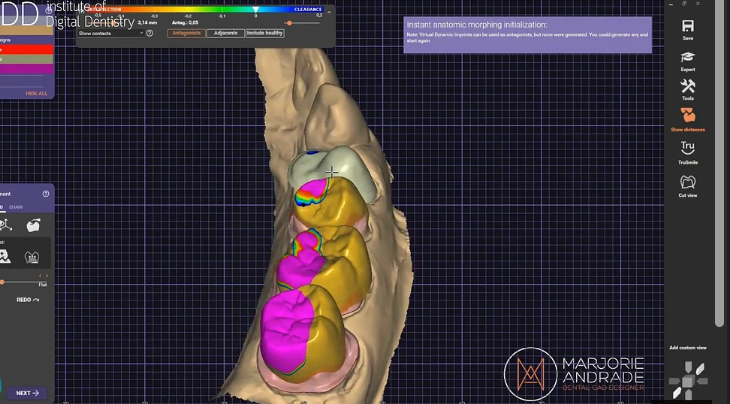Adjust the Antag. distance slider
The width and height of the screenshot is (730, 404).
[290, 23]
